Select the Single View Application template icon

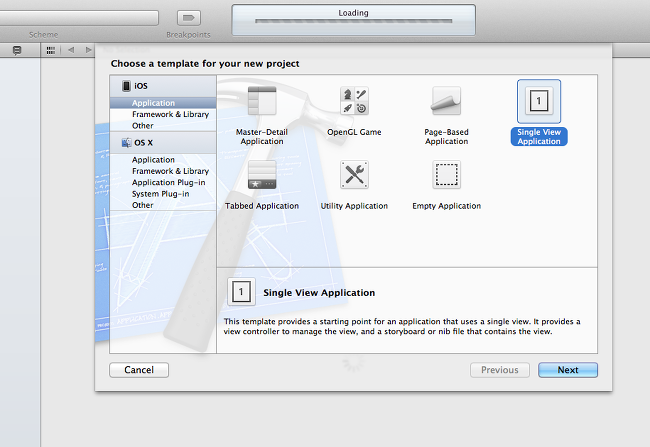tap(538, 101)
